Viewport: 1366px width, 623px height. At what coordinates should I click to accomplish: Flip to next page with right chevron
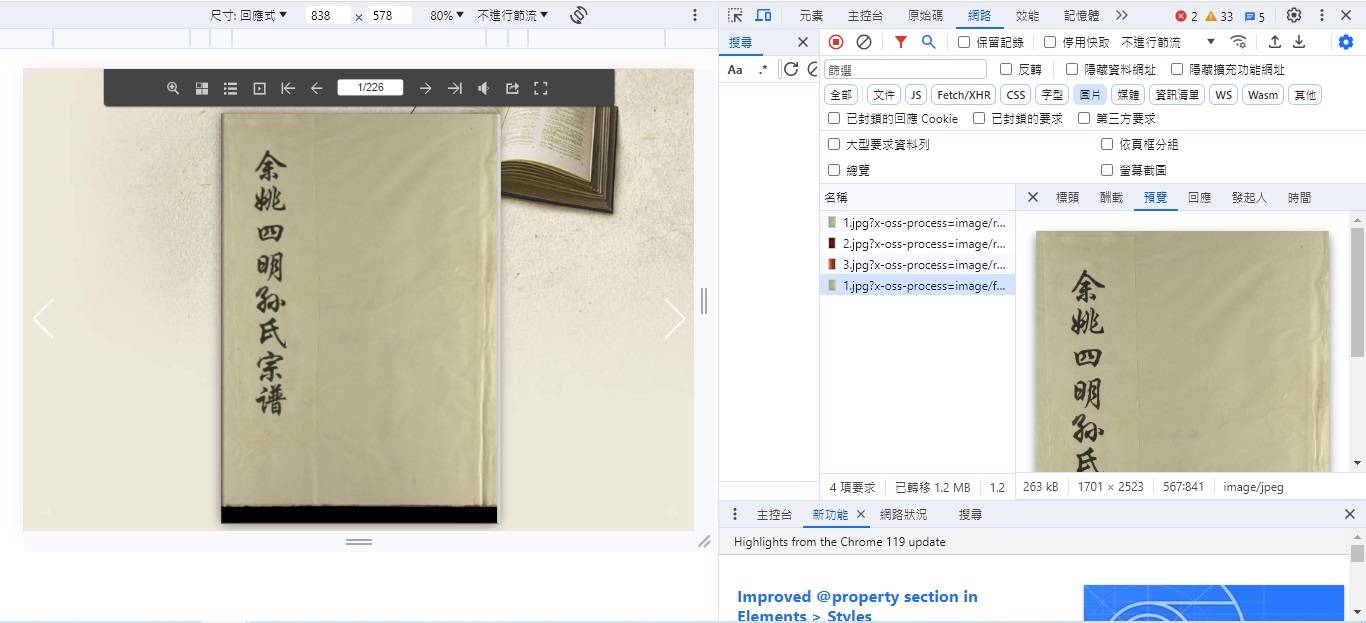(675, 318)
